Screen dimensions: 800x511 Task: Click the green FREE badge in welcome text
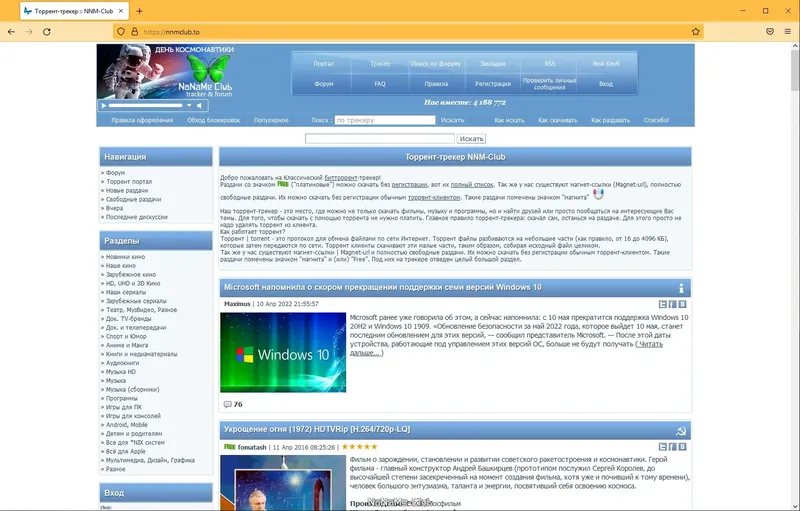283,184
